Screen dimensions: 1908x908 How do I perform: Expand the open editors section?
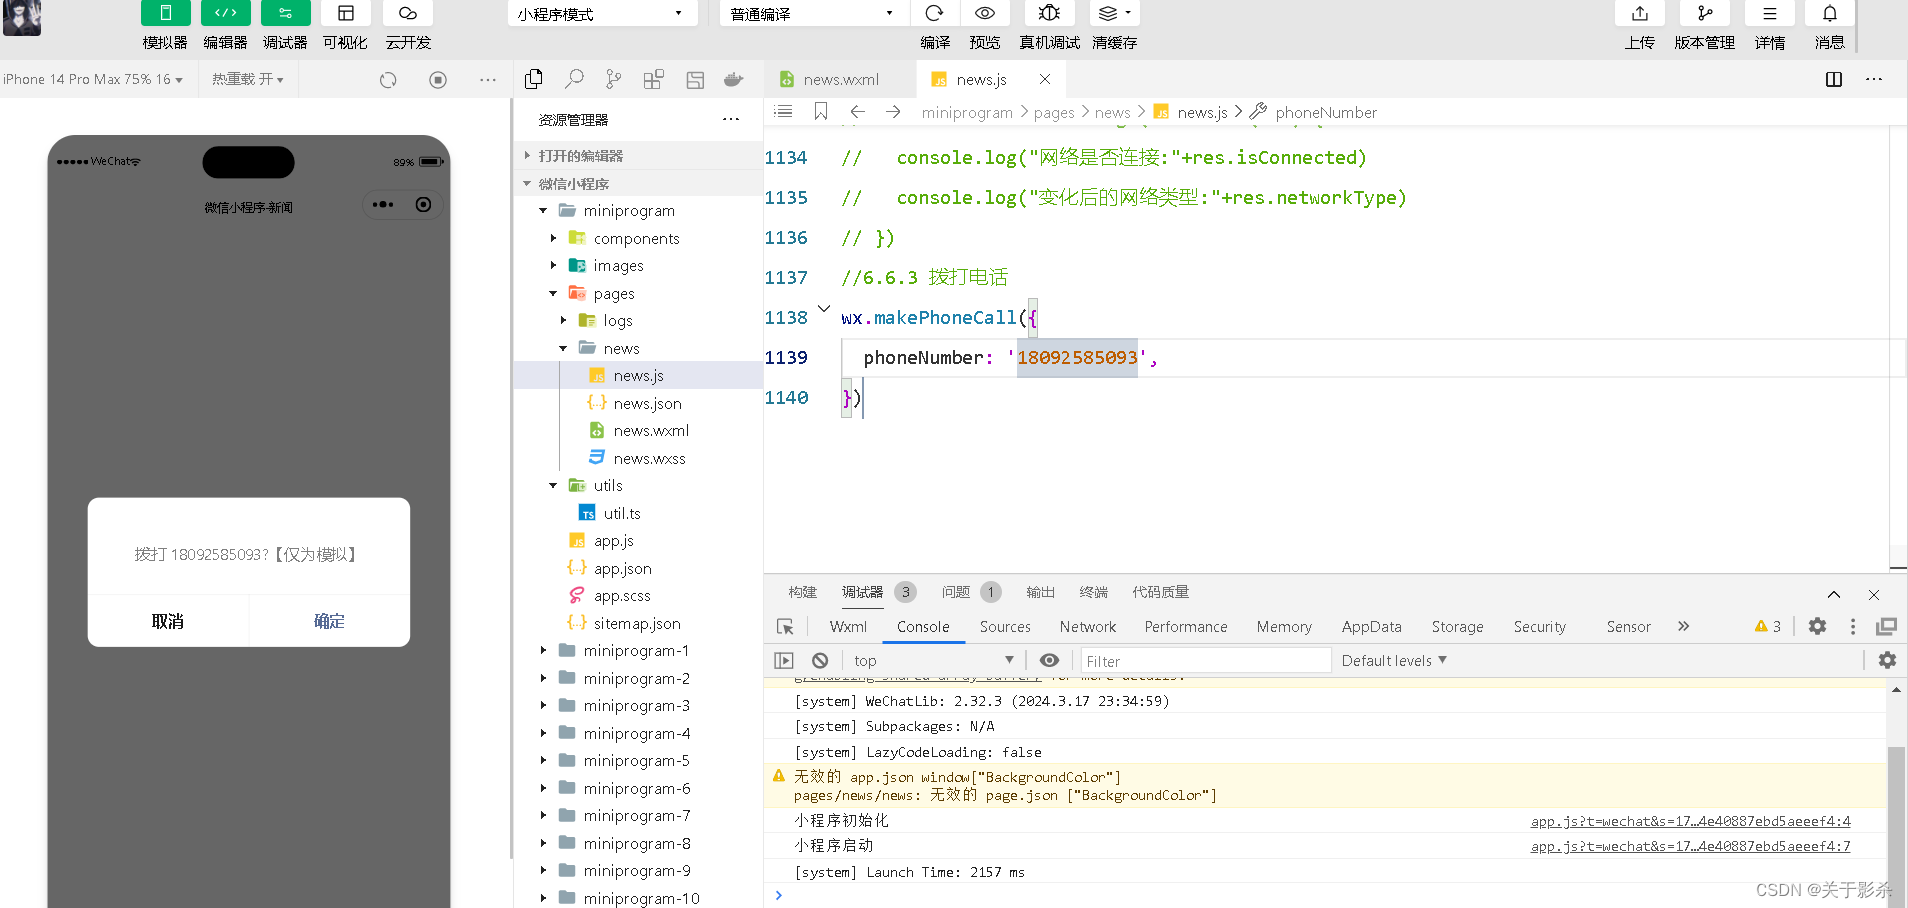638,155
